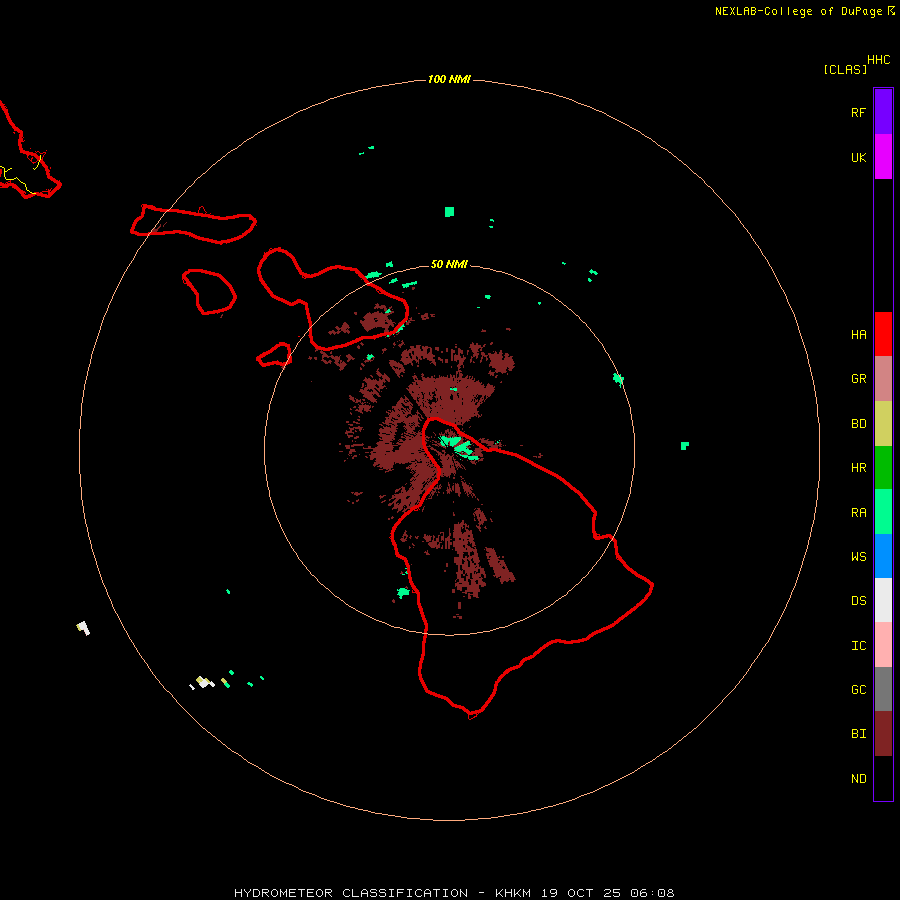The width and height of the screenshot is (900, 900).
Task: Click the "UK" legend label
Action: [x=859, y=157]
